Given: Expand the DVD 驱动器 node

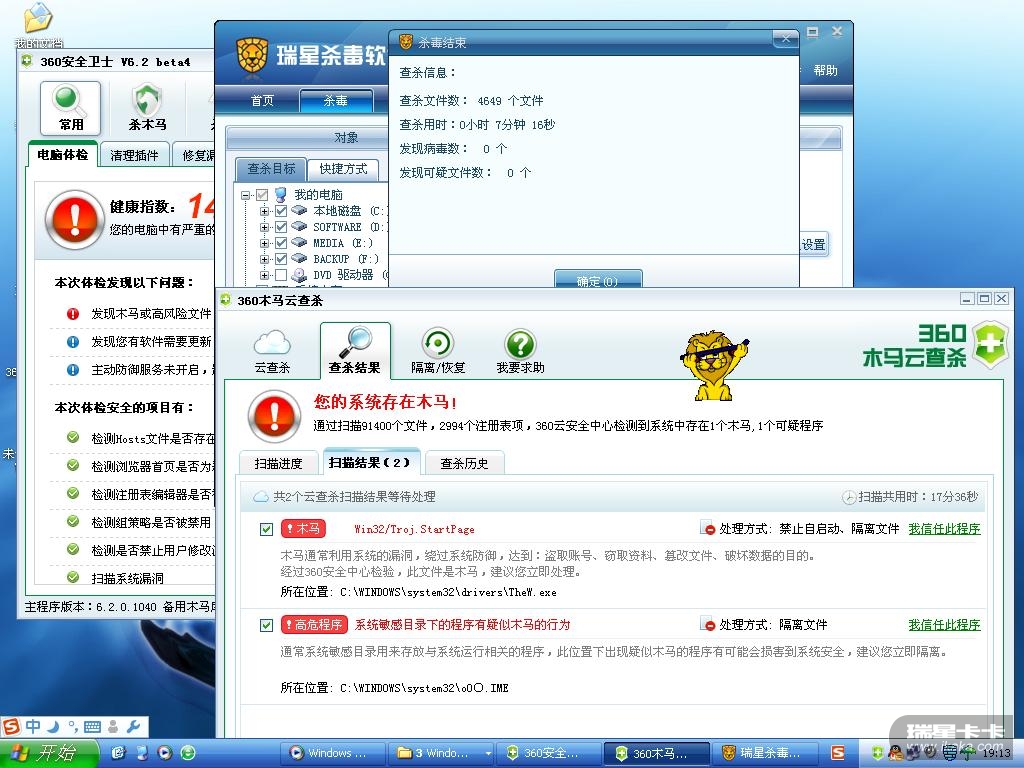Looking at the screenshot, I should (264, 275).
